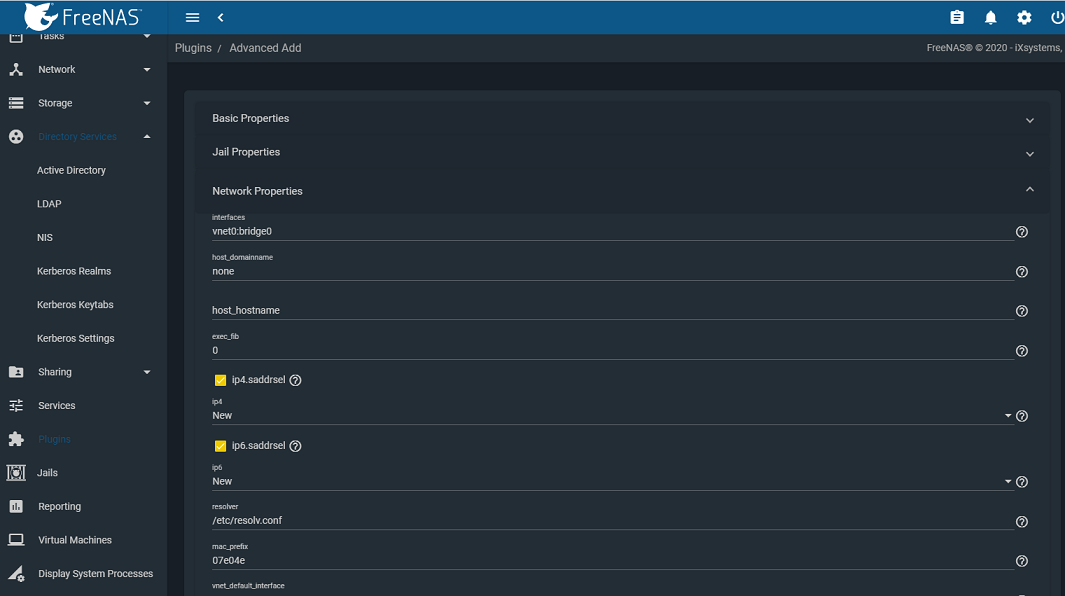Show help for host_domainname field
Screen dimensions: 1065x596
click(x=1022, y=272)
